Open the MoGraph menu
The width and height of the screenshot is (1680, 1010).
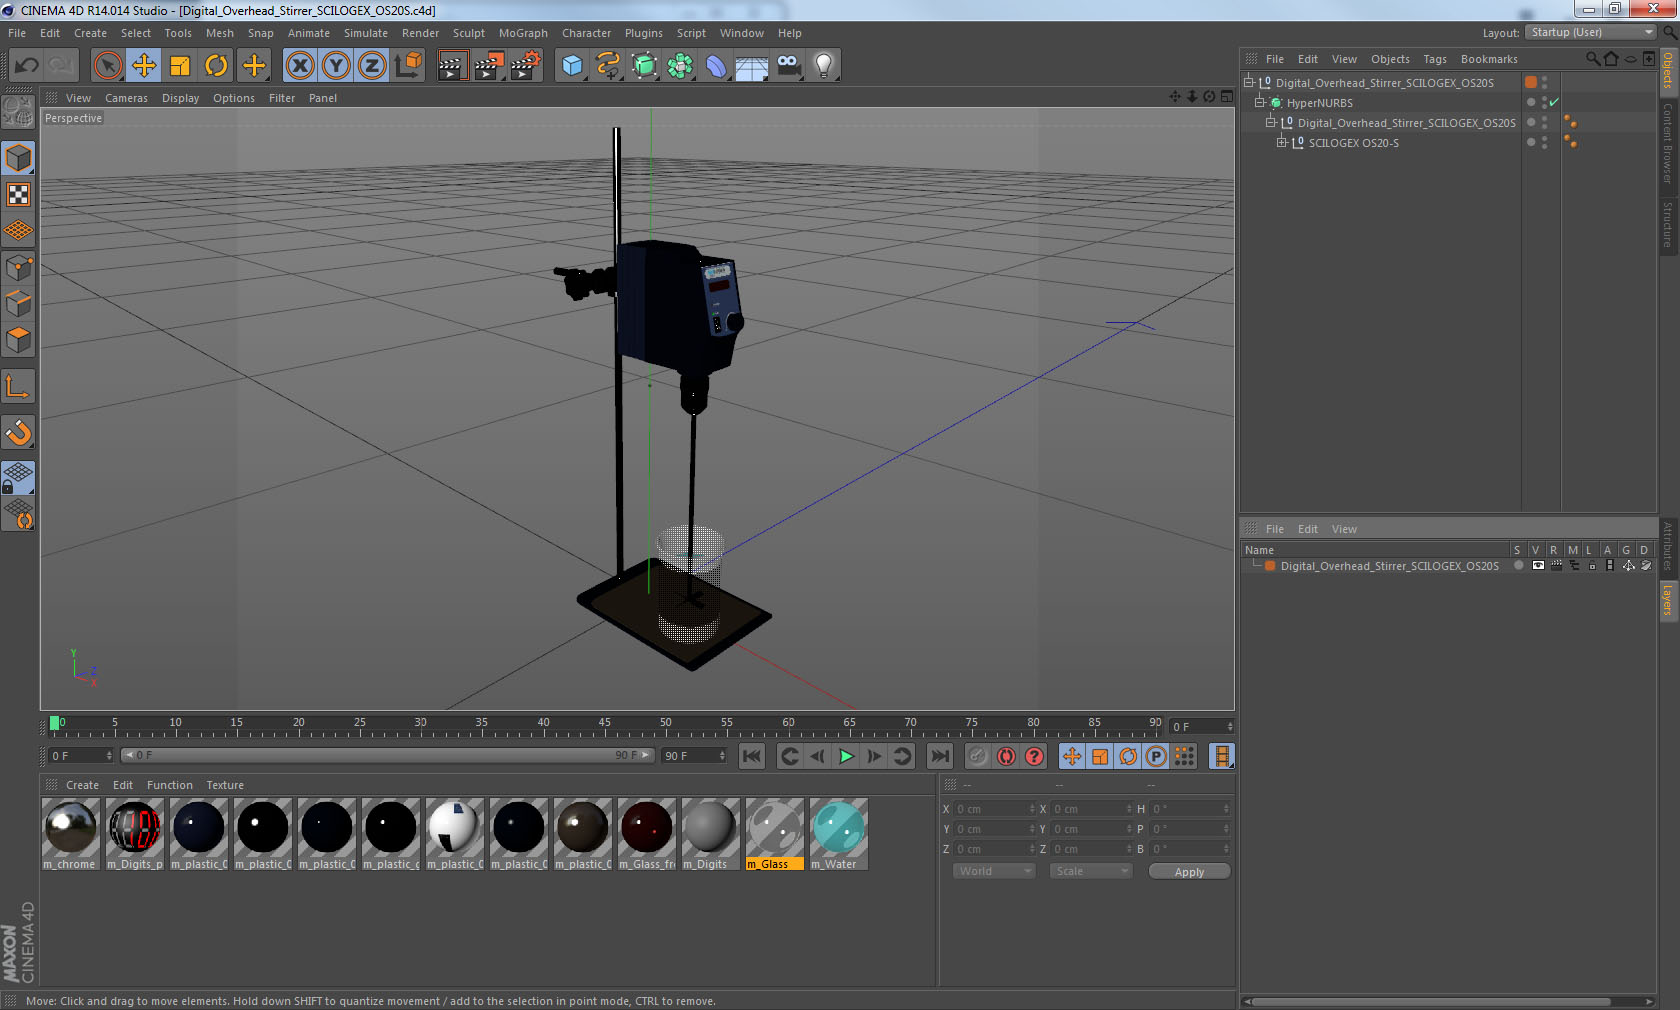pos(523,33)
